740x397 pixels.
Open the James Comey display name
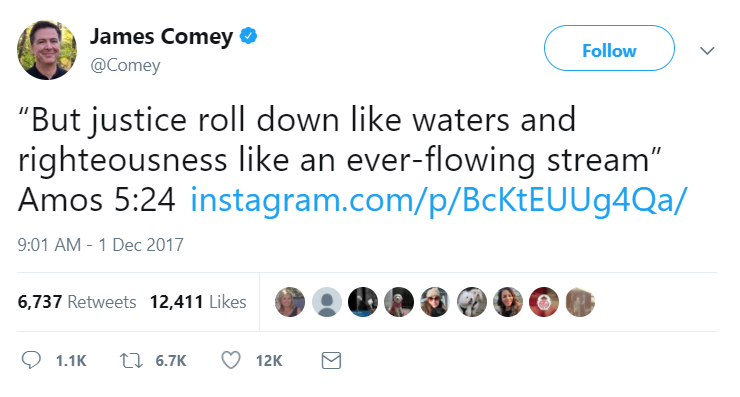coord(161,36)
